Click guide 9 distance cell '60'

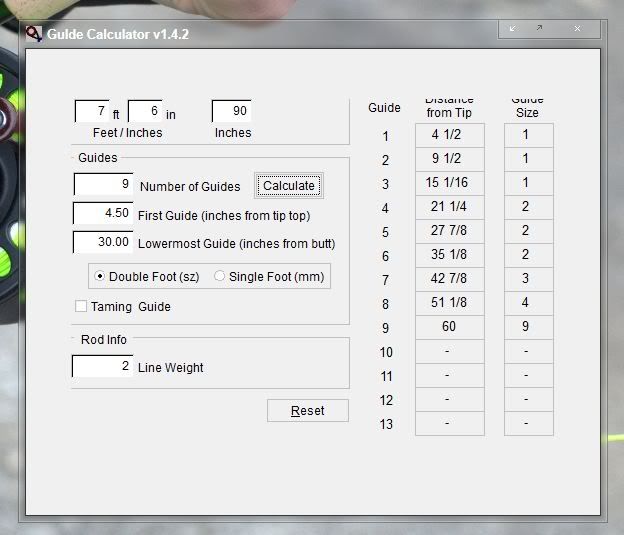(450, 327)
